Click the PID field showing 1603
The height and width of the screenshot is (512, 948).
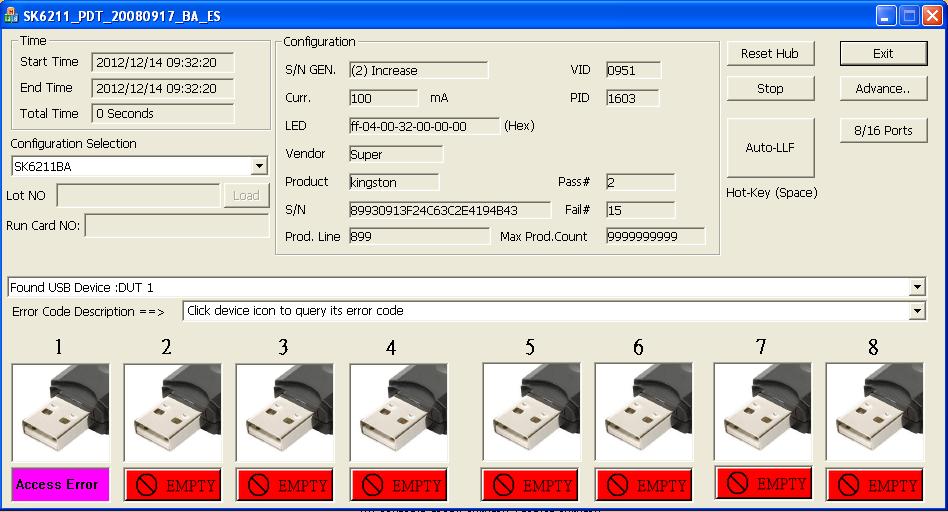tap(632, 98)
